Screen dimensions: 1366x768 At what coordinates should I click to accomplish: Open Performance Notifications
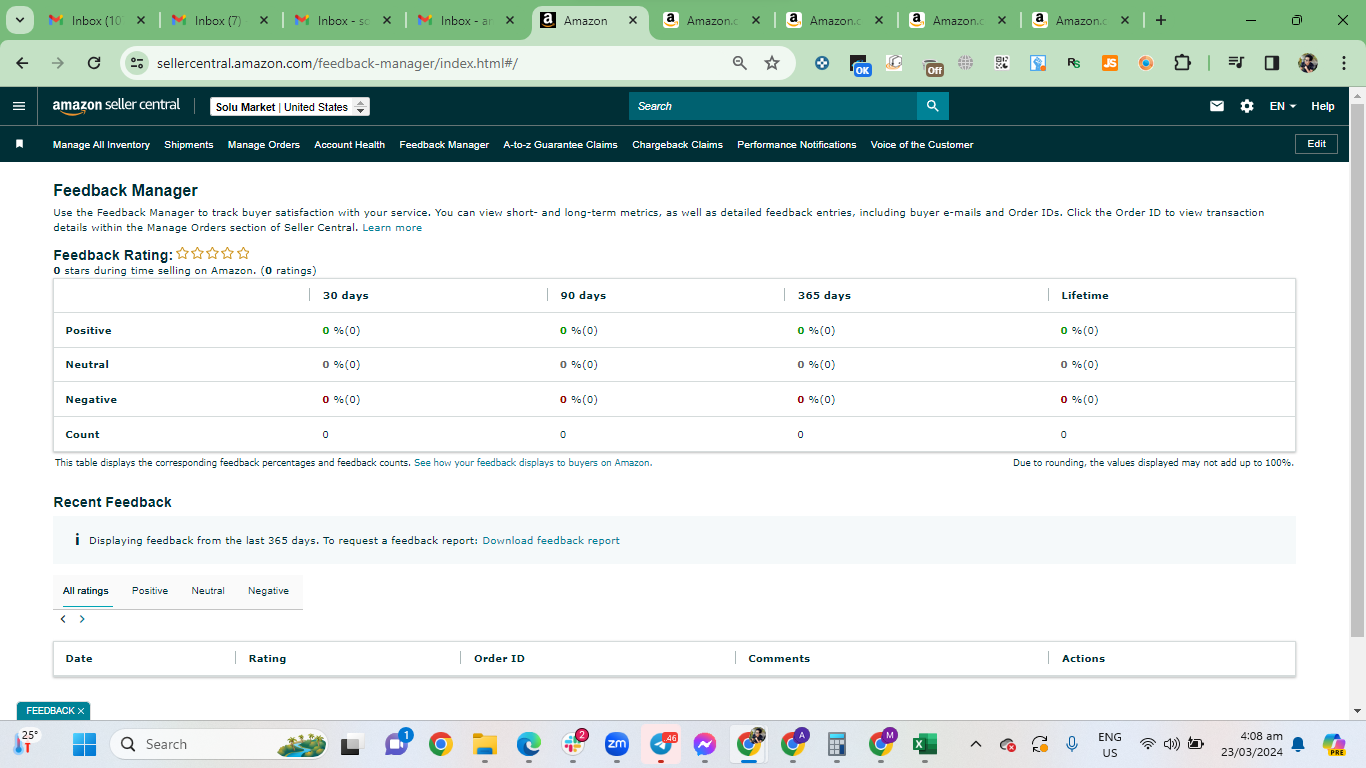pos(797,145)
